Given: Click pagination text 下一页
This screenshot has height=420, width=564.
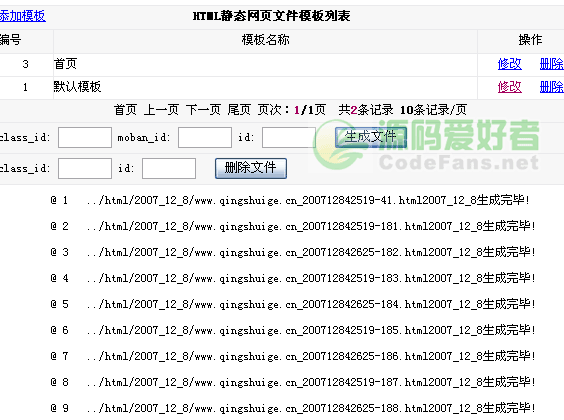Looking at the screenshot, I should click(x=203, y=110).
